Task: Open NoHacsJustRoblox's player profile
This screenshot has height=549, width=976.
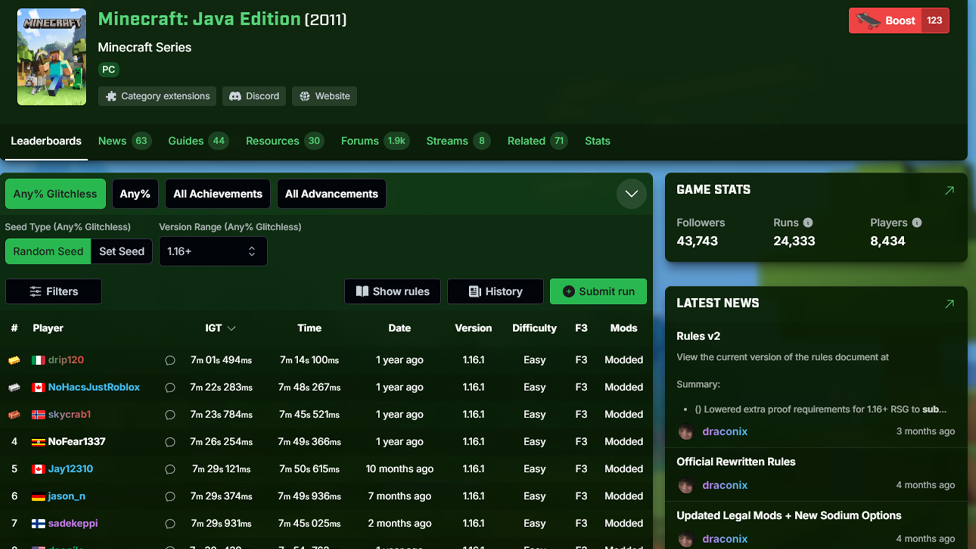Action: [94, 387]
